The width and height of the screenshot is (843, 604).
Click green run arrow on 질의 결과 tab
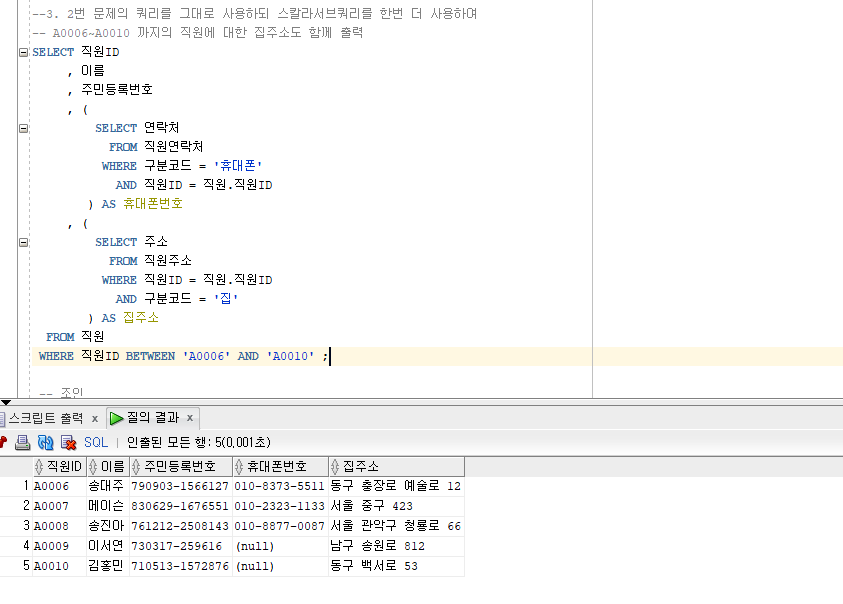(x=116, y=419)
